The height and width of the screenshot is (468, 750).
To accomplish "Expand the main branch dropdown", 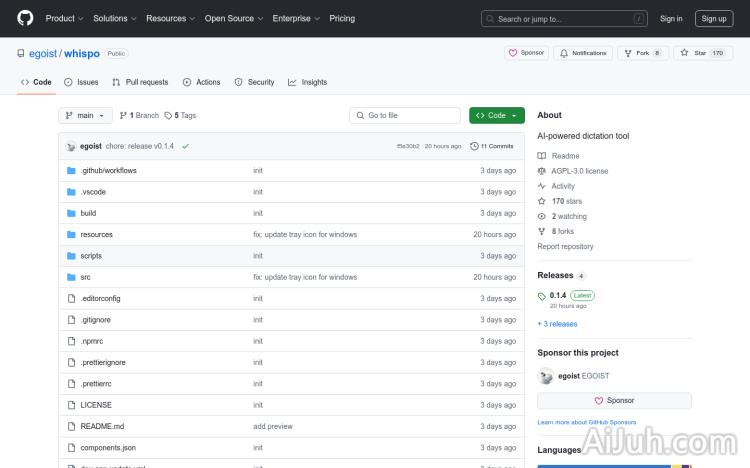I will (84, 115).
